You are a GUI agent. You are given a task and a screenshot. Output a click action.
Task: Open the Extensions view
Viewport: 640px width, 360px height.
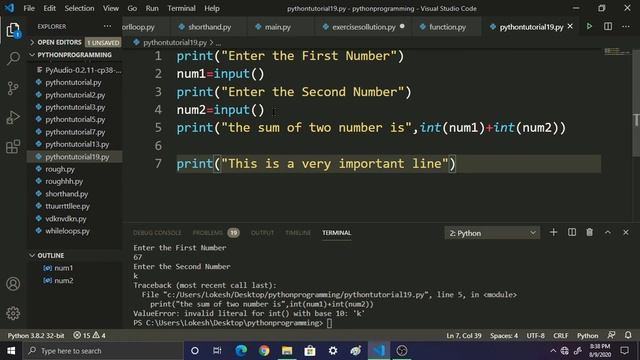[13, 147]
